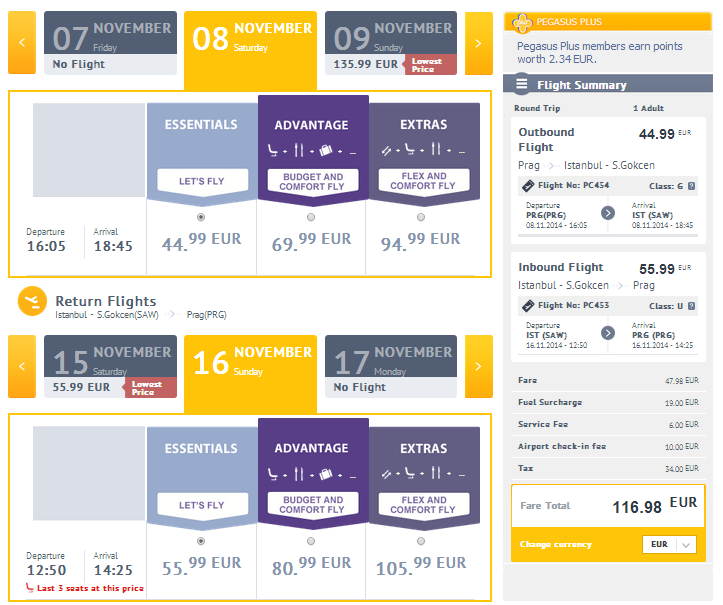The height and width of the screenshot is (605, 723).
Task: Go to next outbound dates arrow
Action: click(x=479, y=43)
